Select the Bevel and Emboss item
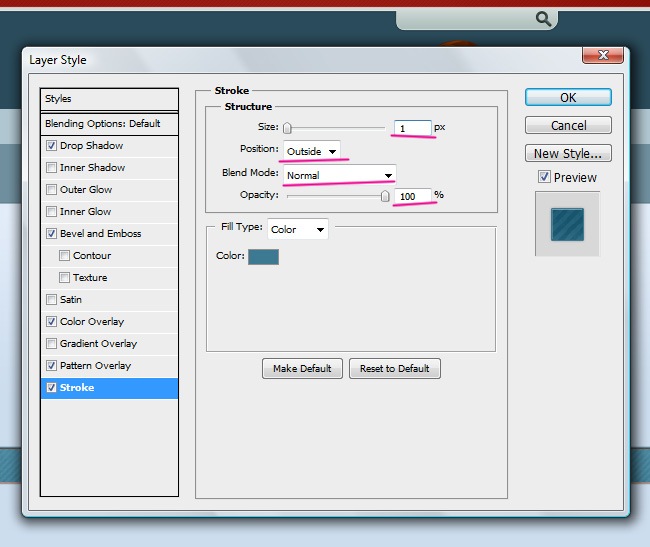This screenshot has height=547, width=650. [x=100, y=234]
